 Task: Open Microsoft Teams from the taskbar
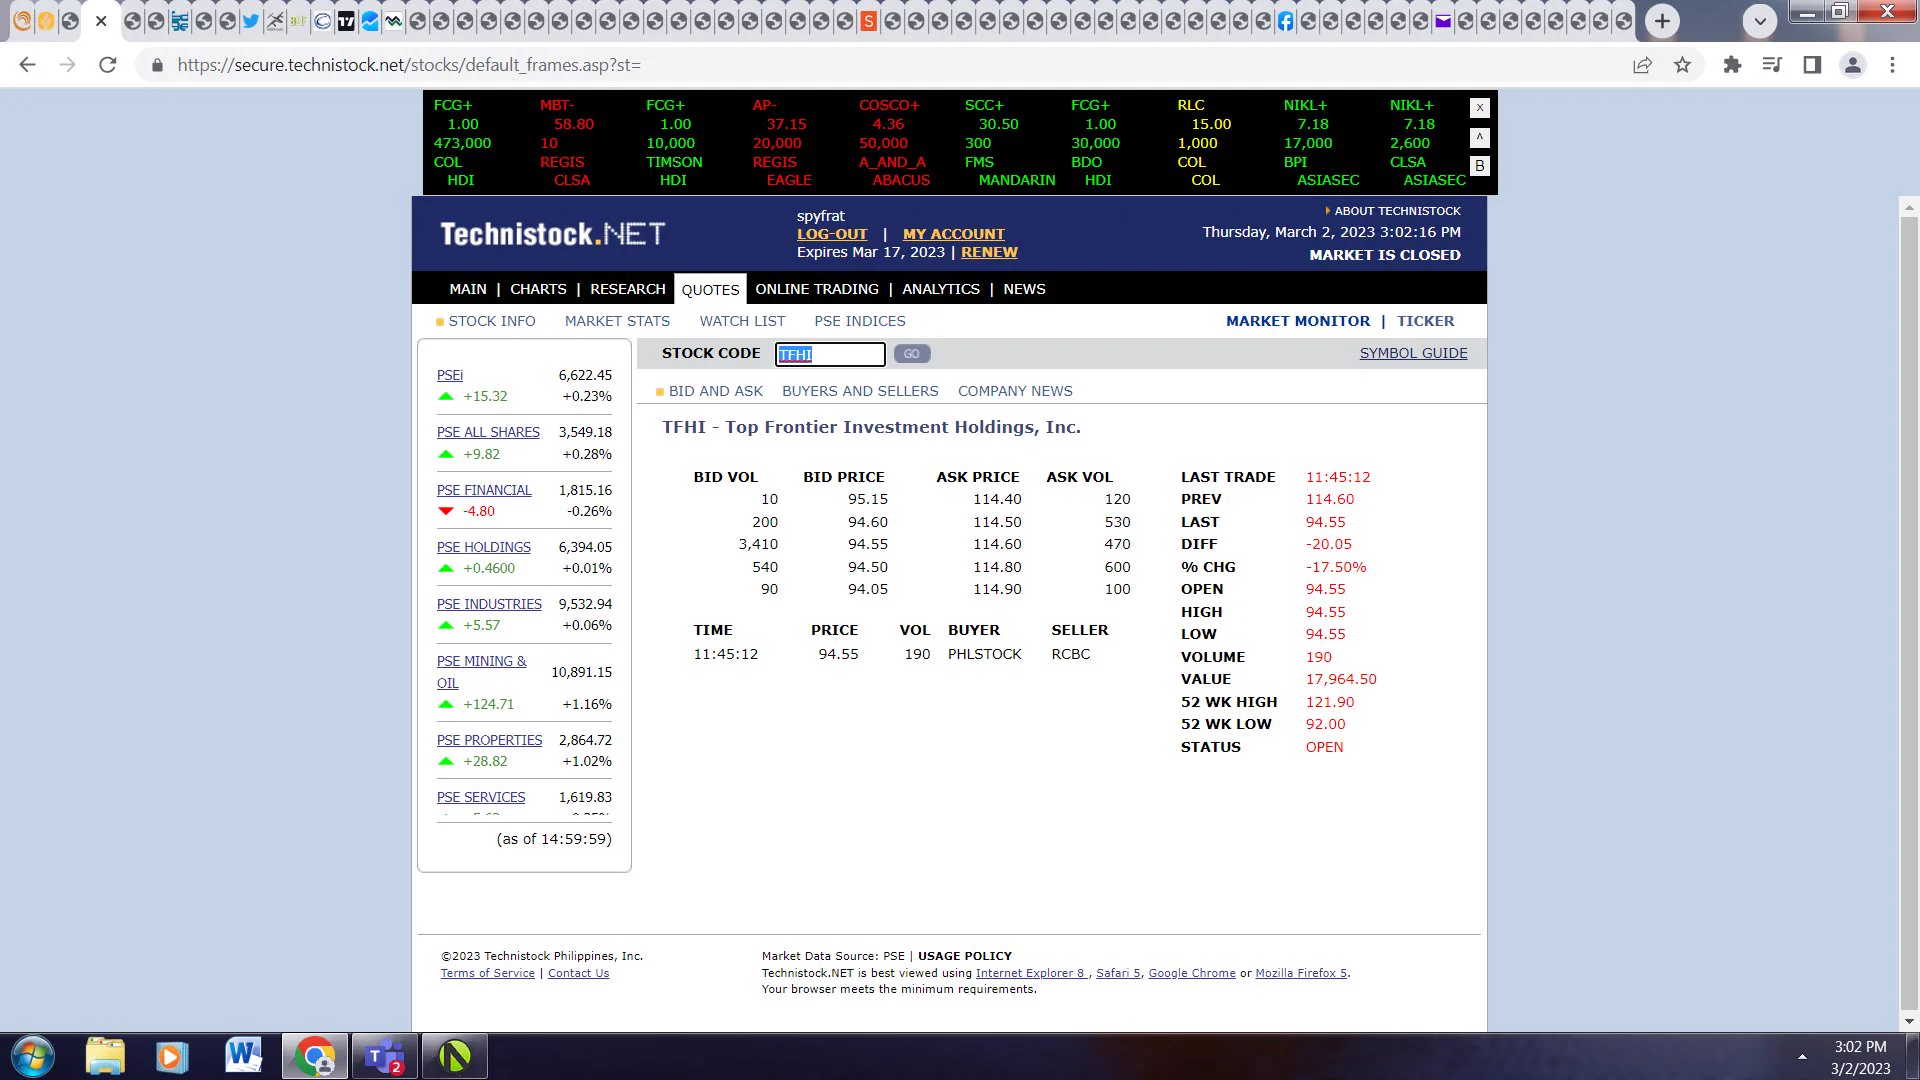point(384,1056)
